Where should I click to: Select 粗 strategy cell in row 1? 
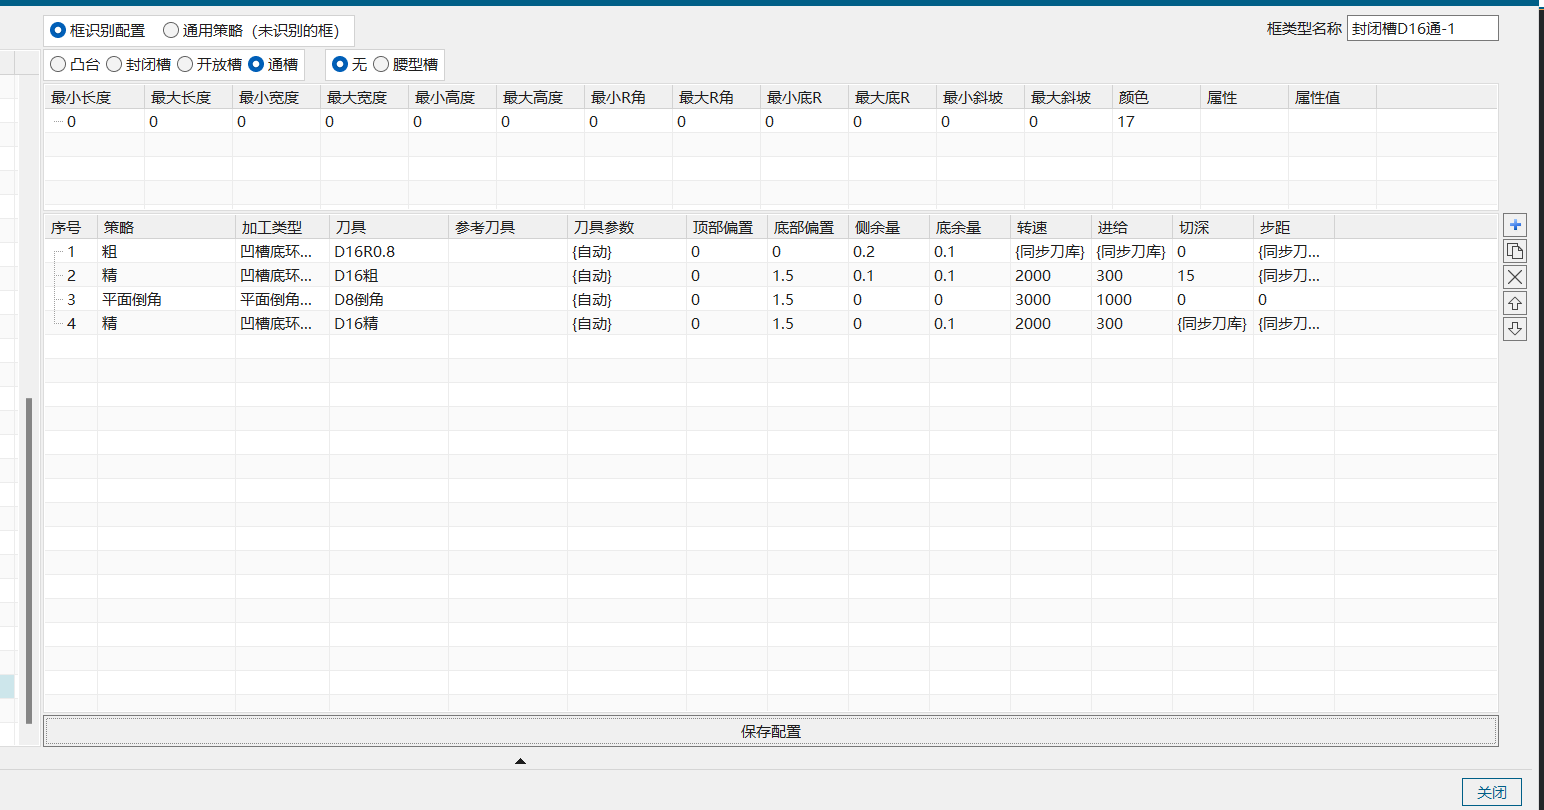coord(166,251)
